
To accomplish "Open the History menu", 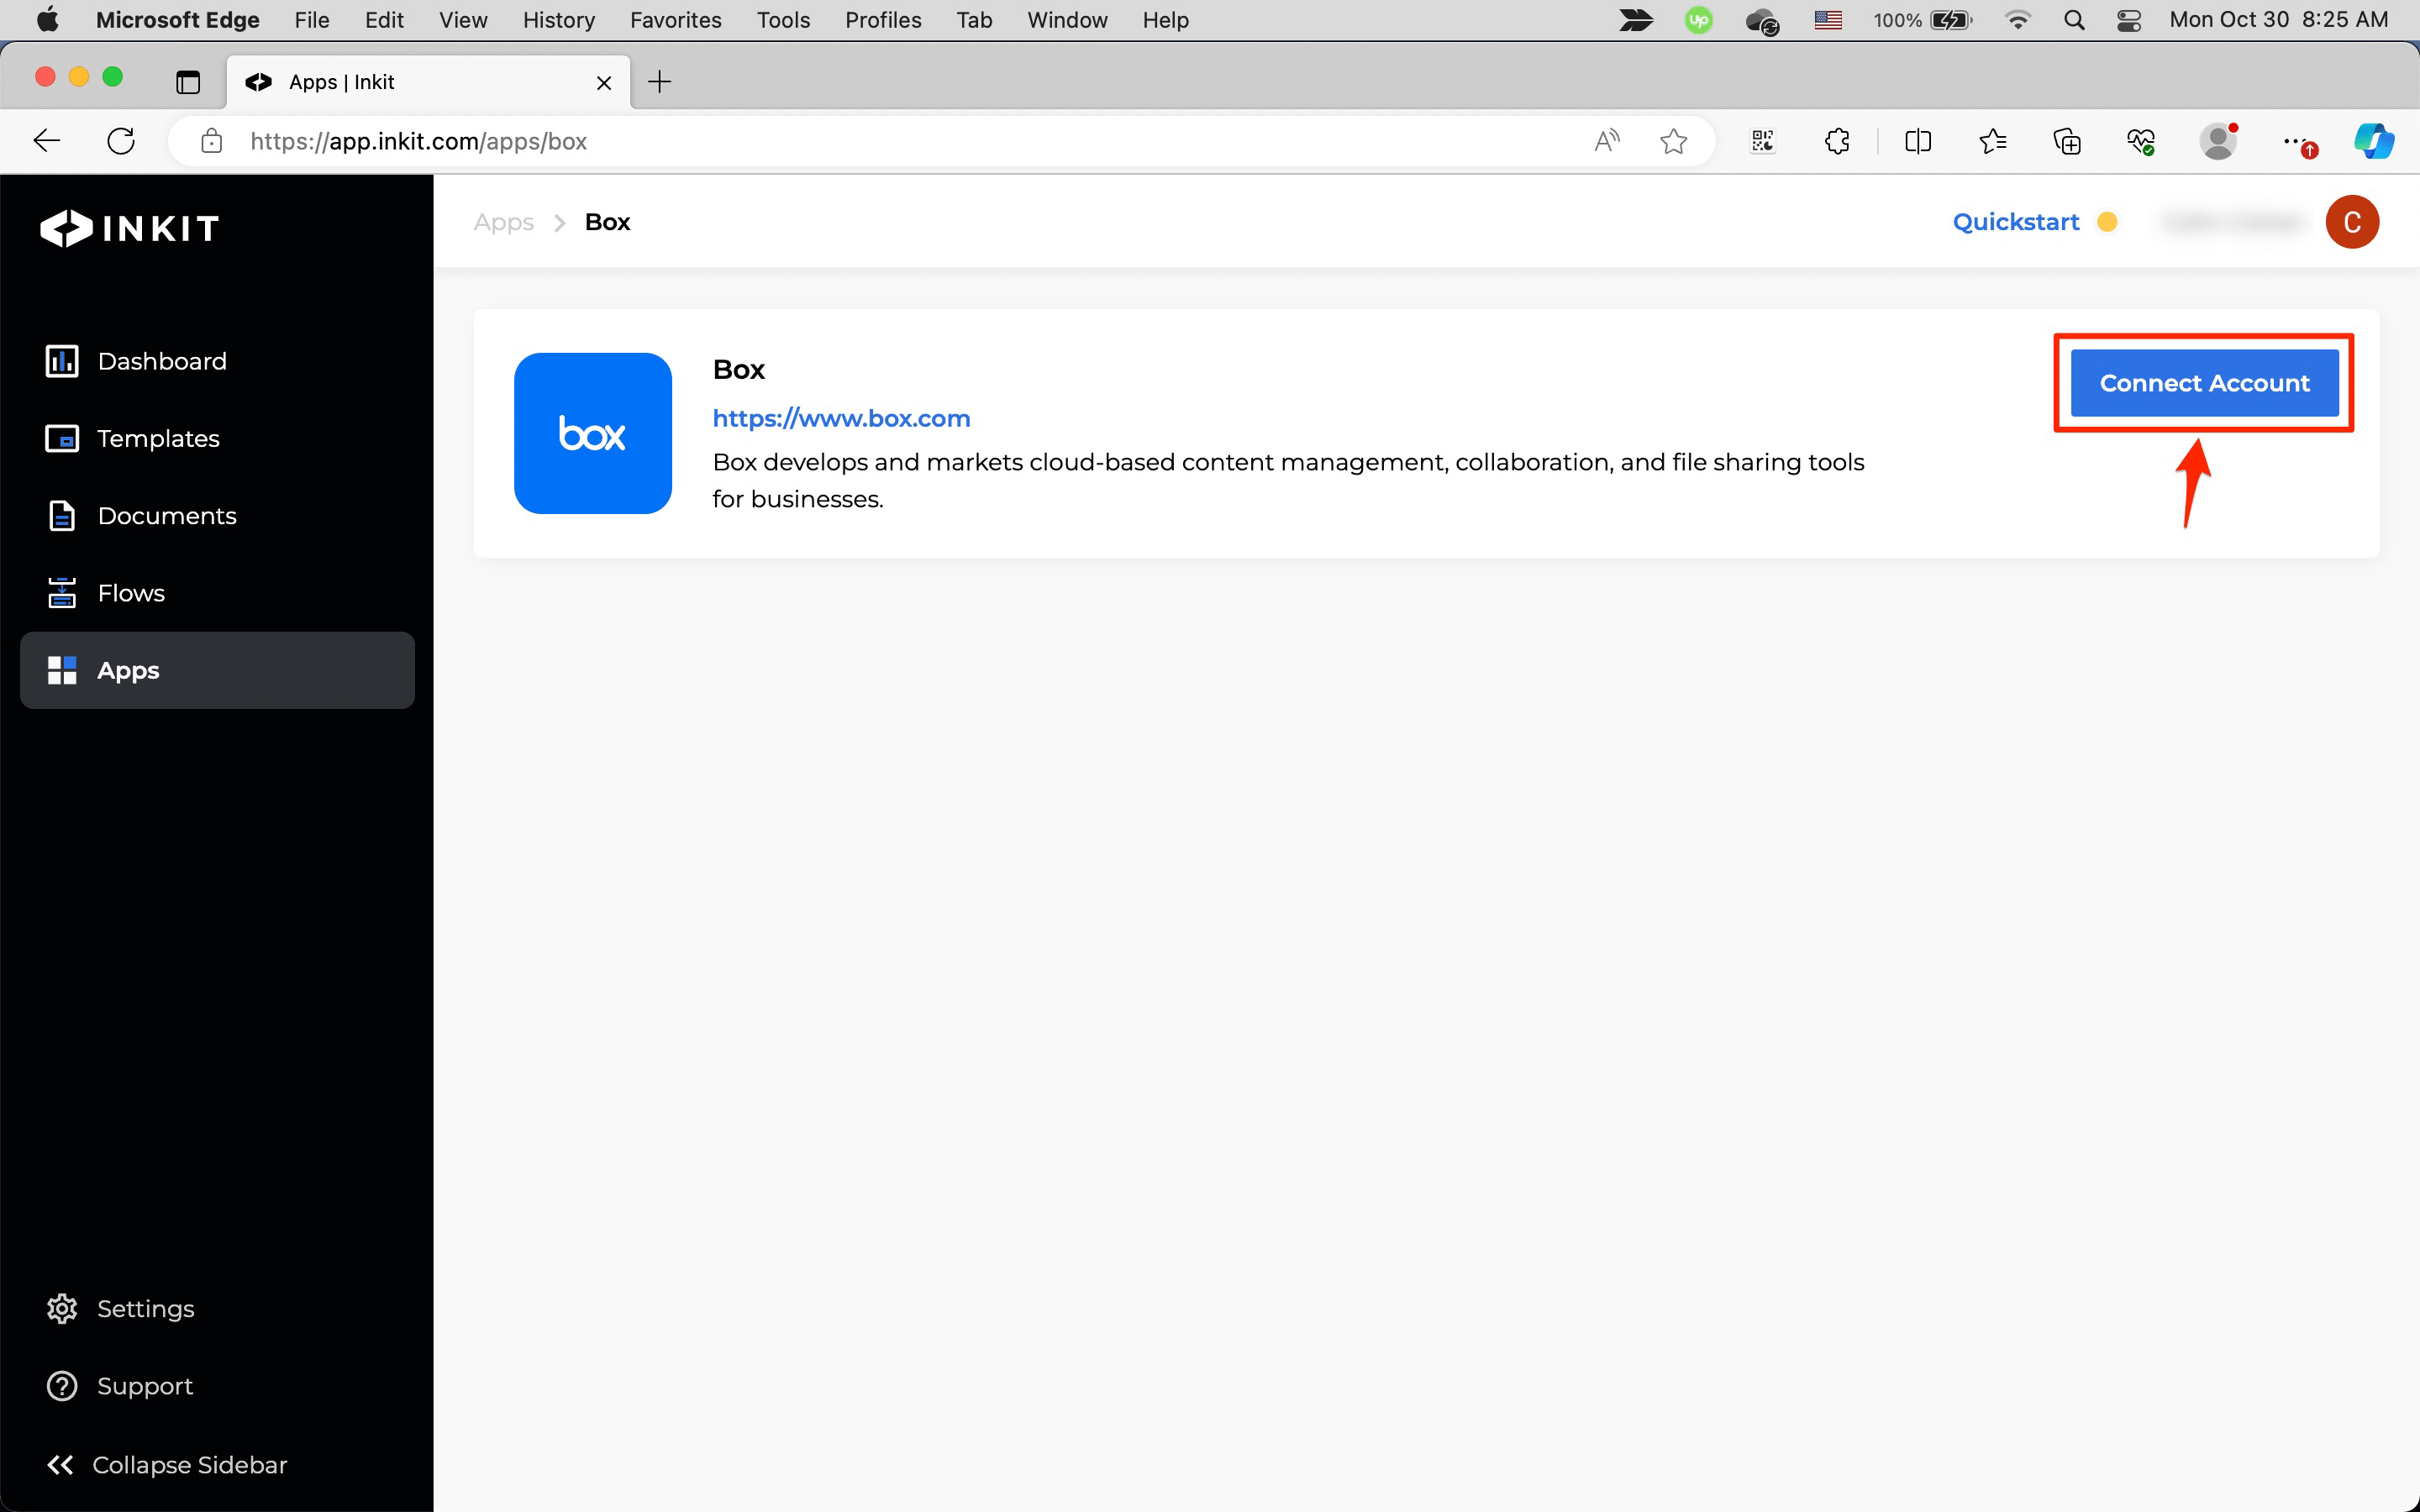I will (x=558, y=20).
